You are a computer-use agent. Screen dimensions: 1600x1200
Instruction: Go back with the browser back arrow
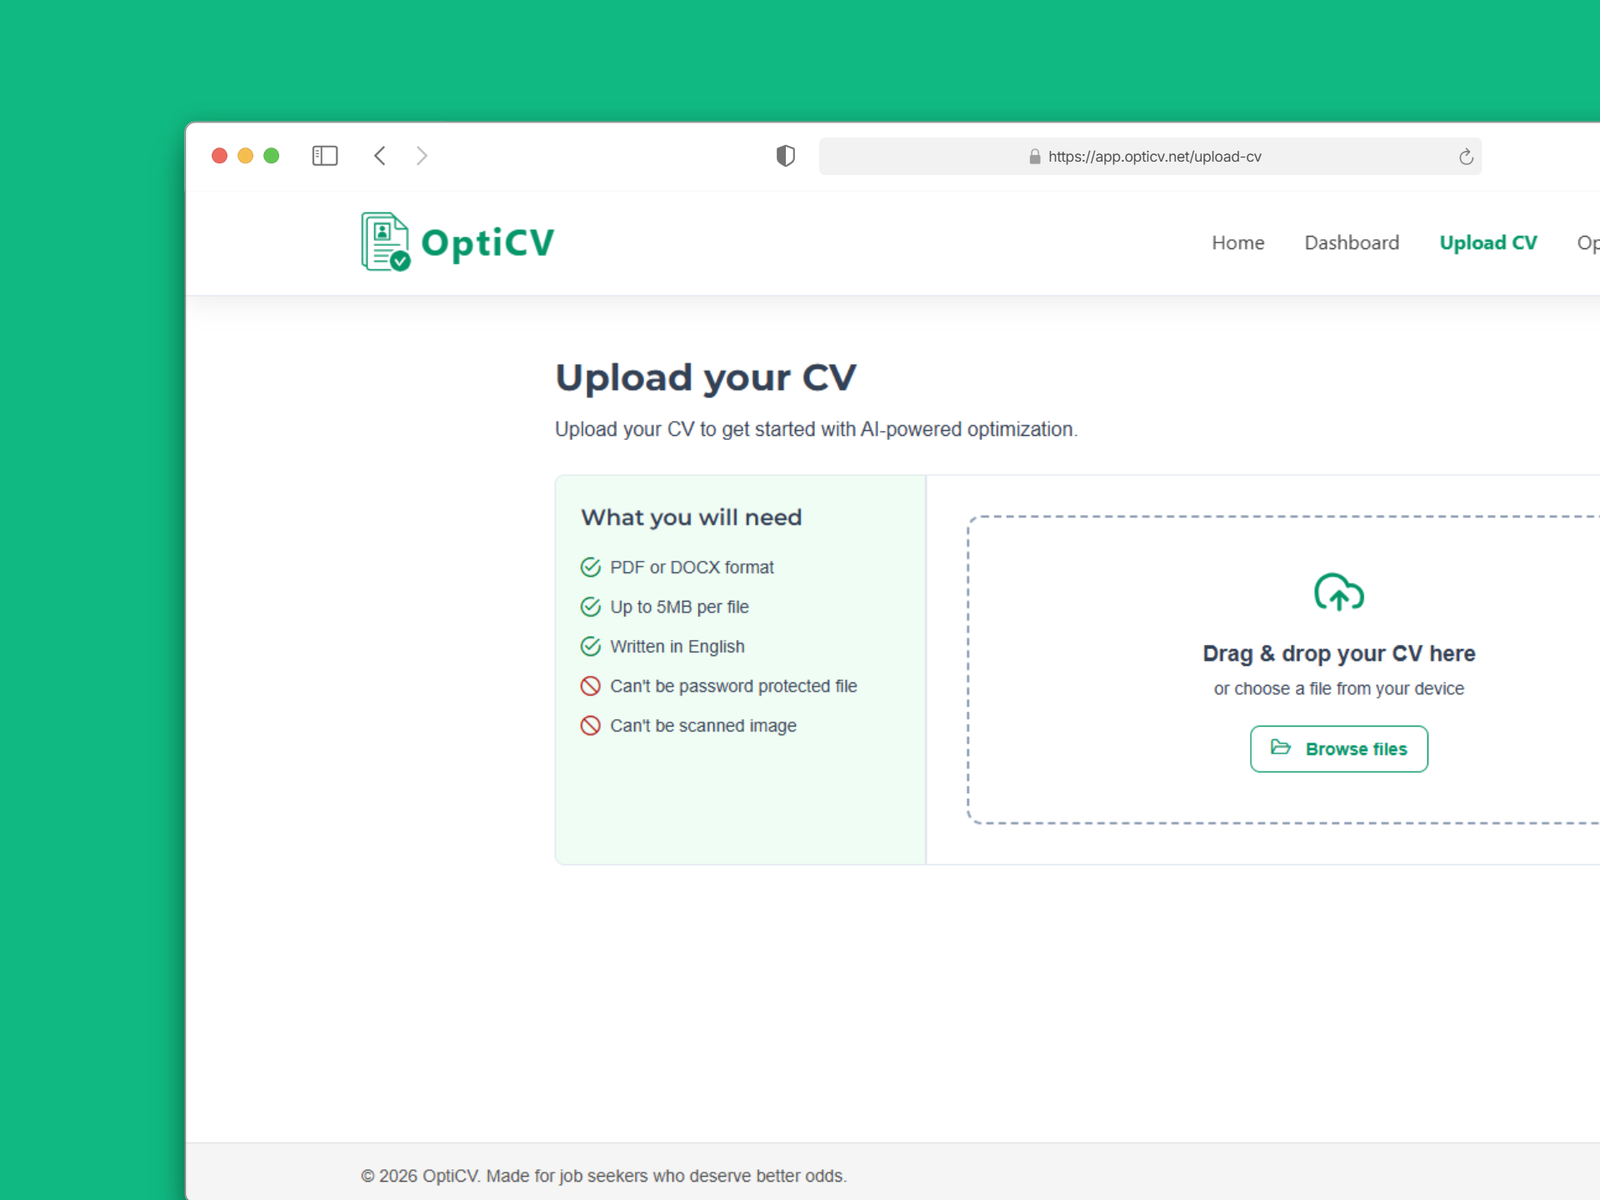tap(380, 156)
